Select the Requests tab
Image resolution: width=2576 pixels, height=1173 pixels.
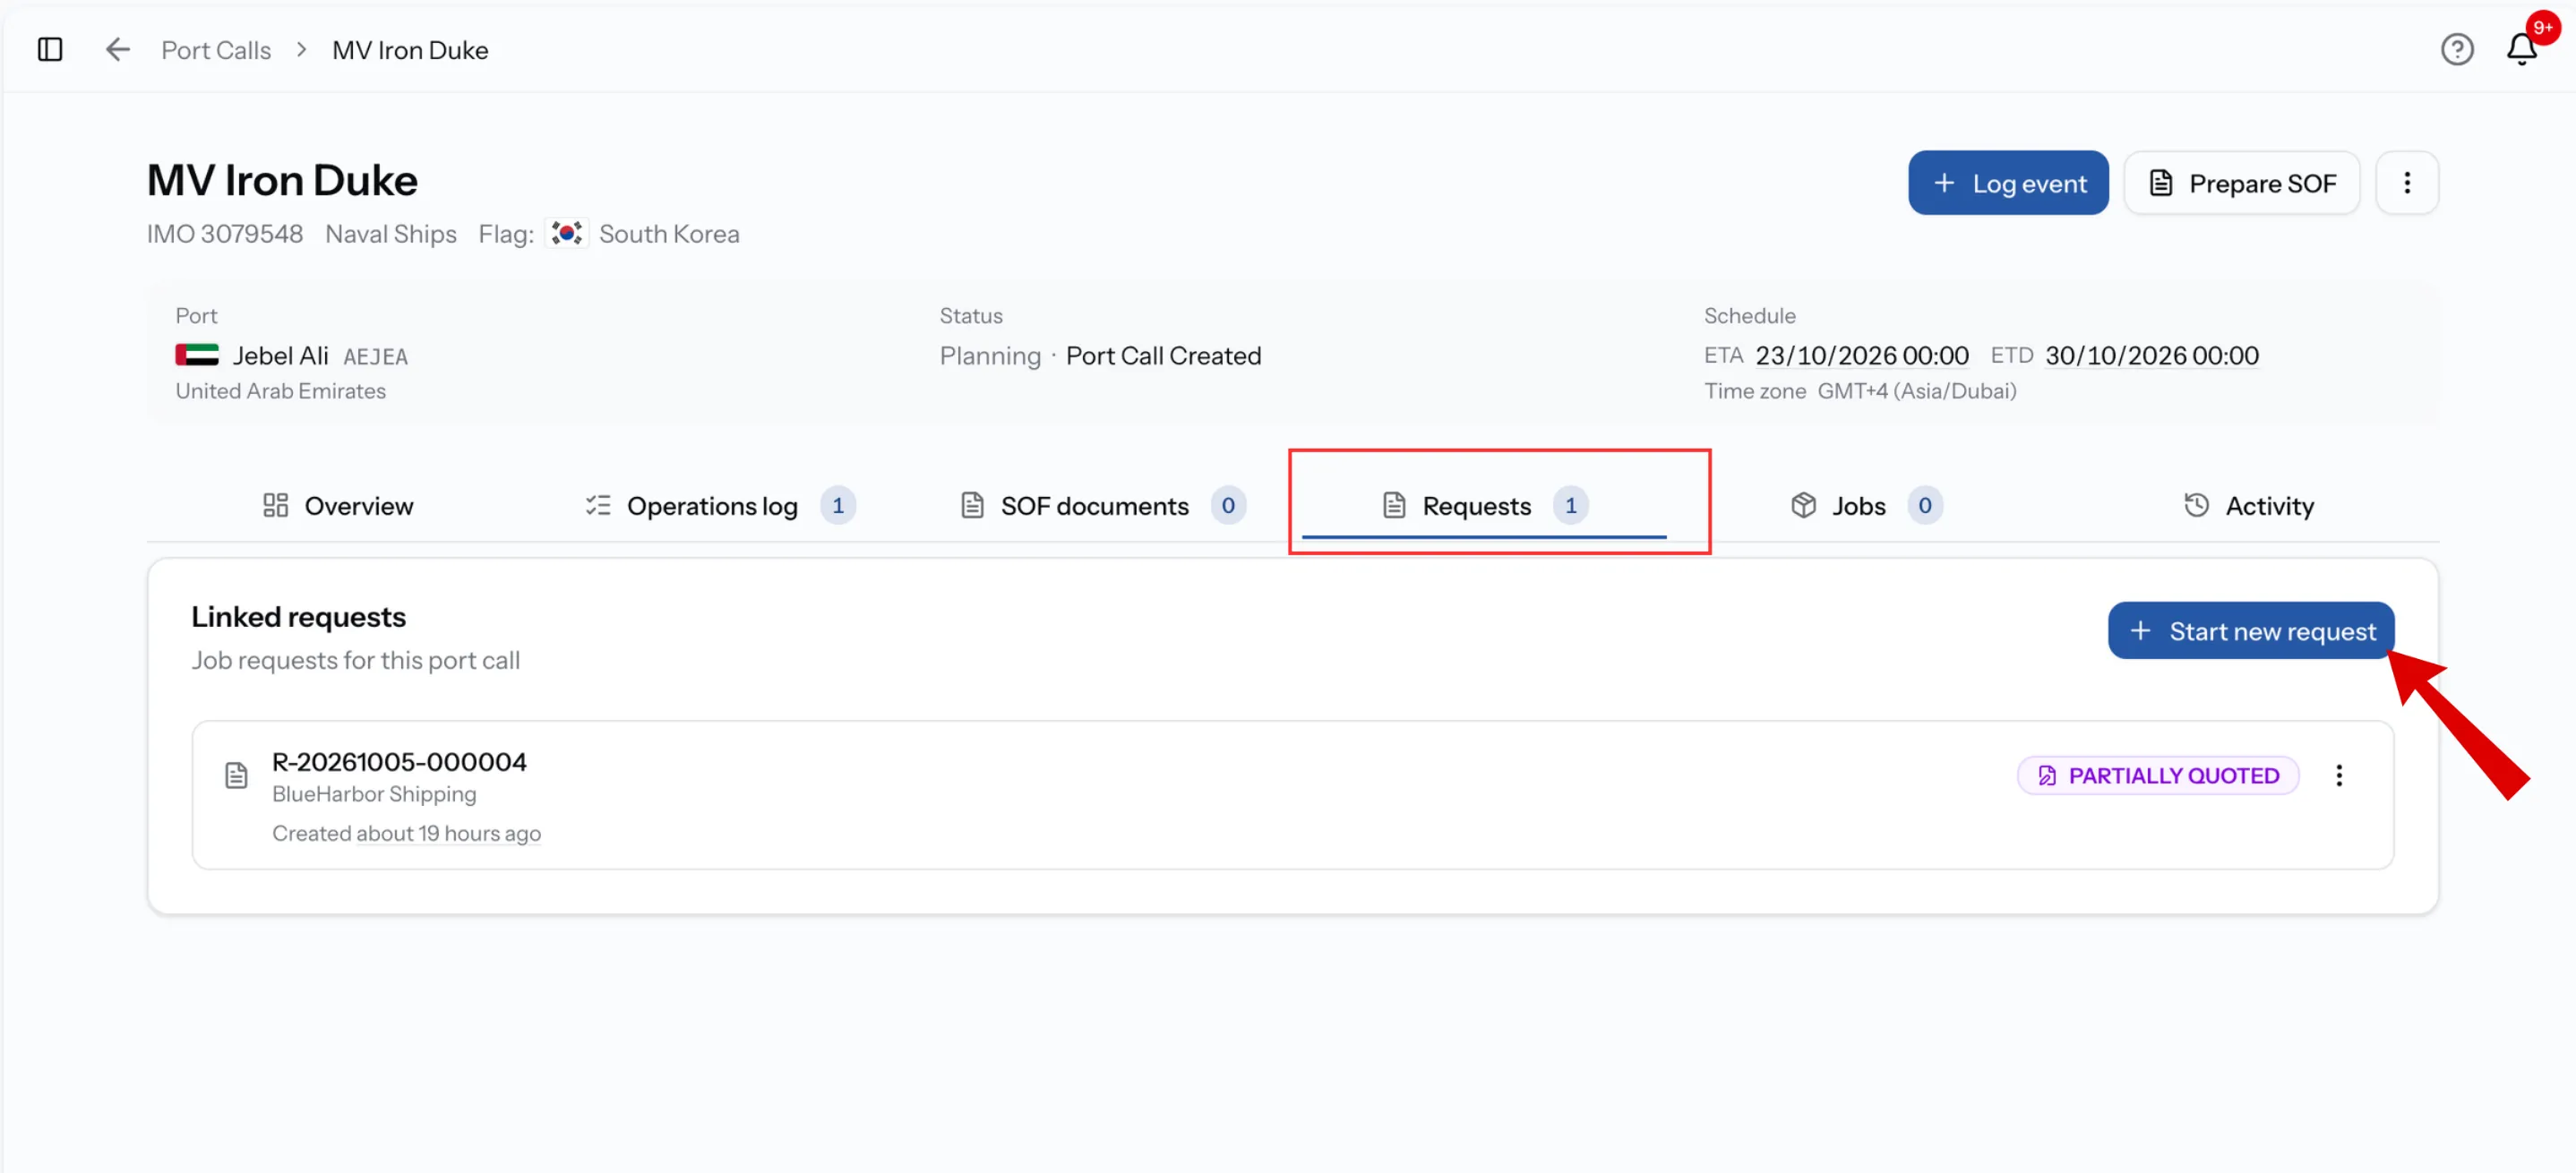tap(1484, 505)
